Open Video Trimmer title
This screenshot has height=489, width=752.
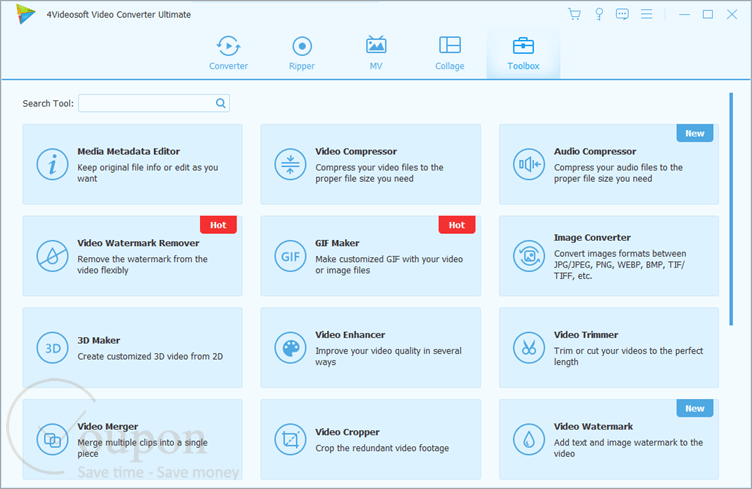[586, 335]
